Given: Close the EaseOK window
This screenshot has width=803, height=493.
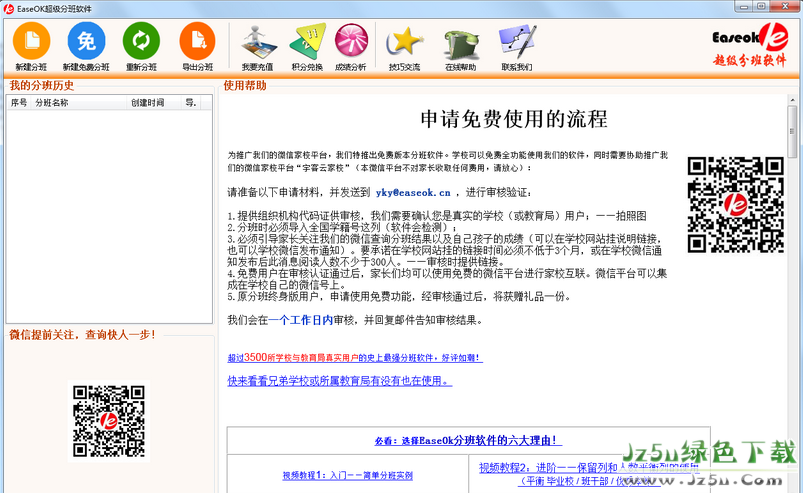Looking at the screenshot, I should click(x=786, y=7).
